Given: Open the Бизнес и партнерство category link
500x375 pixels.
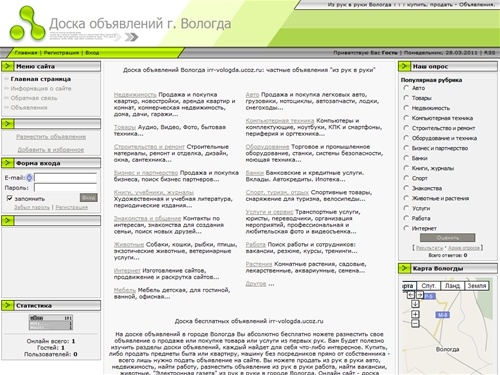Looking at the screenshot, I should (146, 173).
